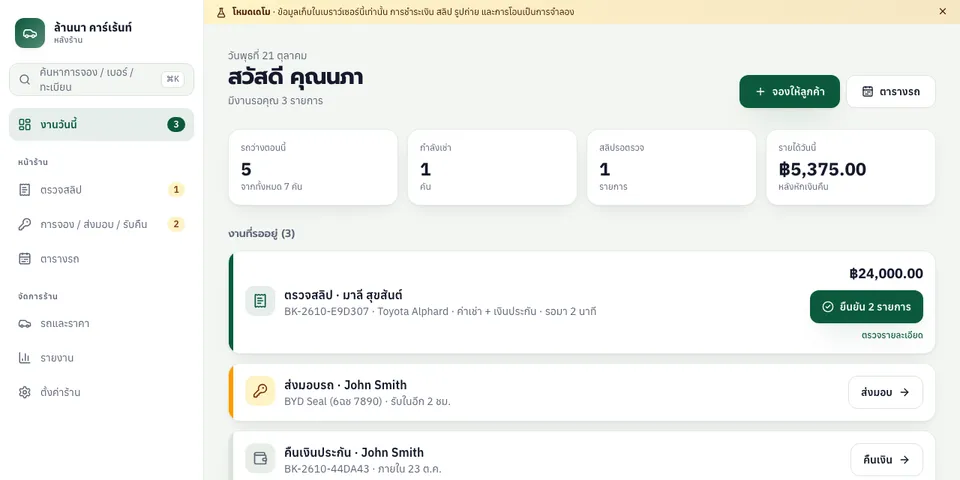Image resolution: width=960 pixels, height=480 pixels.
Task: Open ตรวจสลิป page from sidebar
Action: pyautogui.click(x=102, y=190)
